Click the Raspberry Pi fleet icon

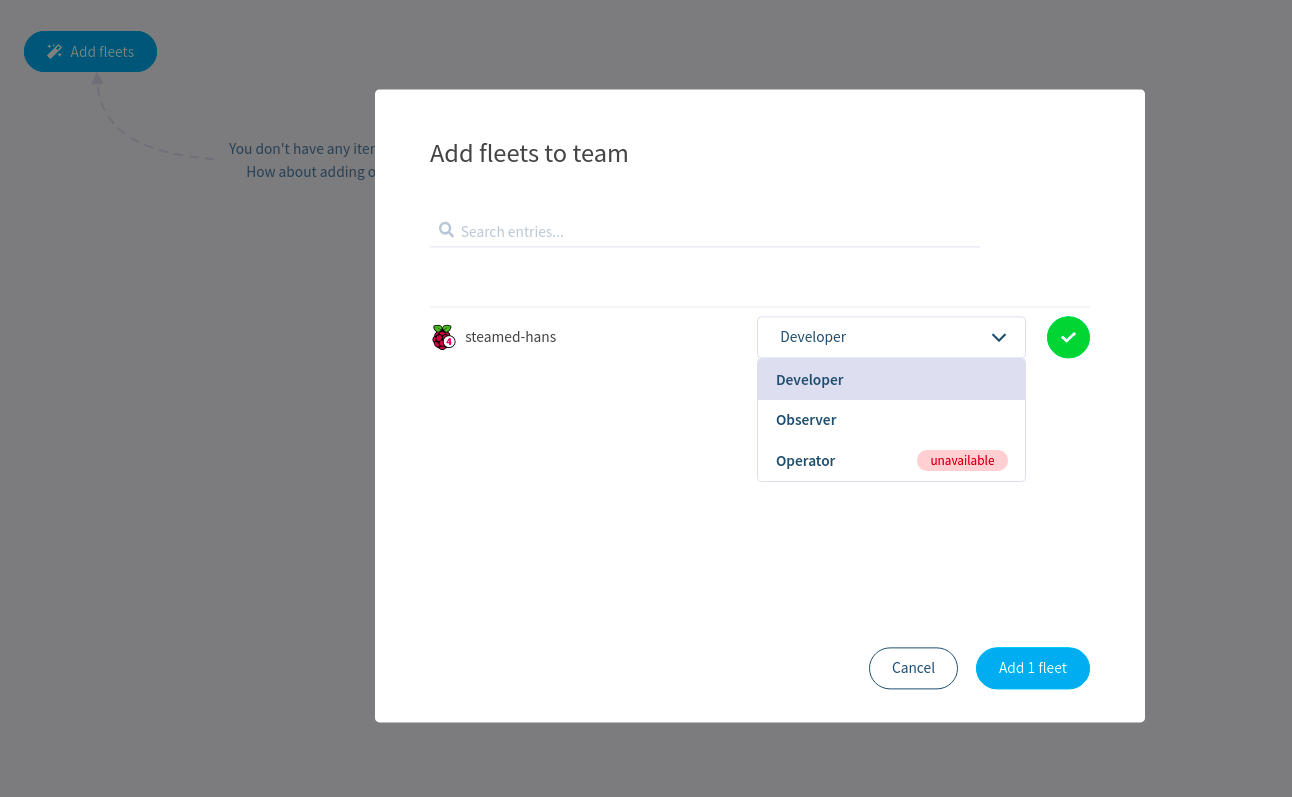[442, 336]
